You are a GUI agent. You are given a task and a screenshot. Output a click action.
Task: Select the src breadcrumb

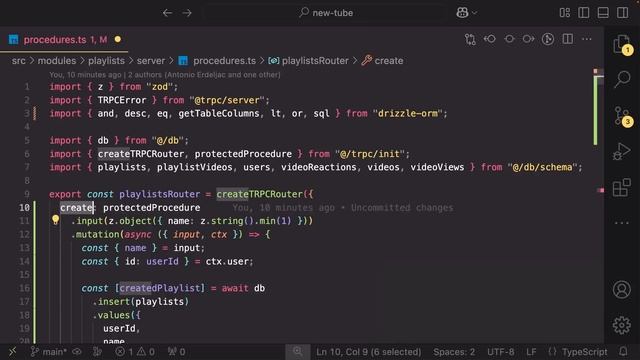click(18, 61)
